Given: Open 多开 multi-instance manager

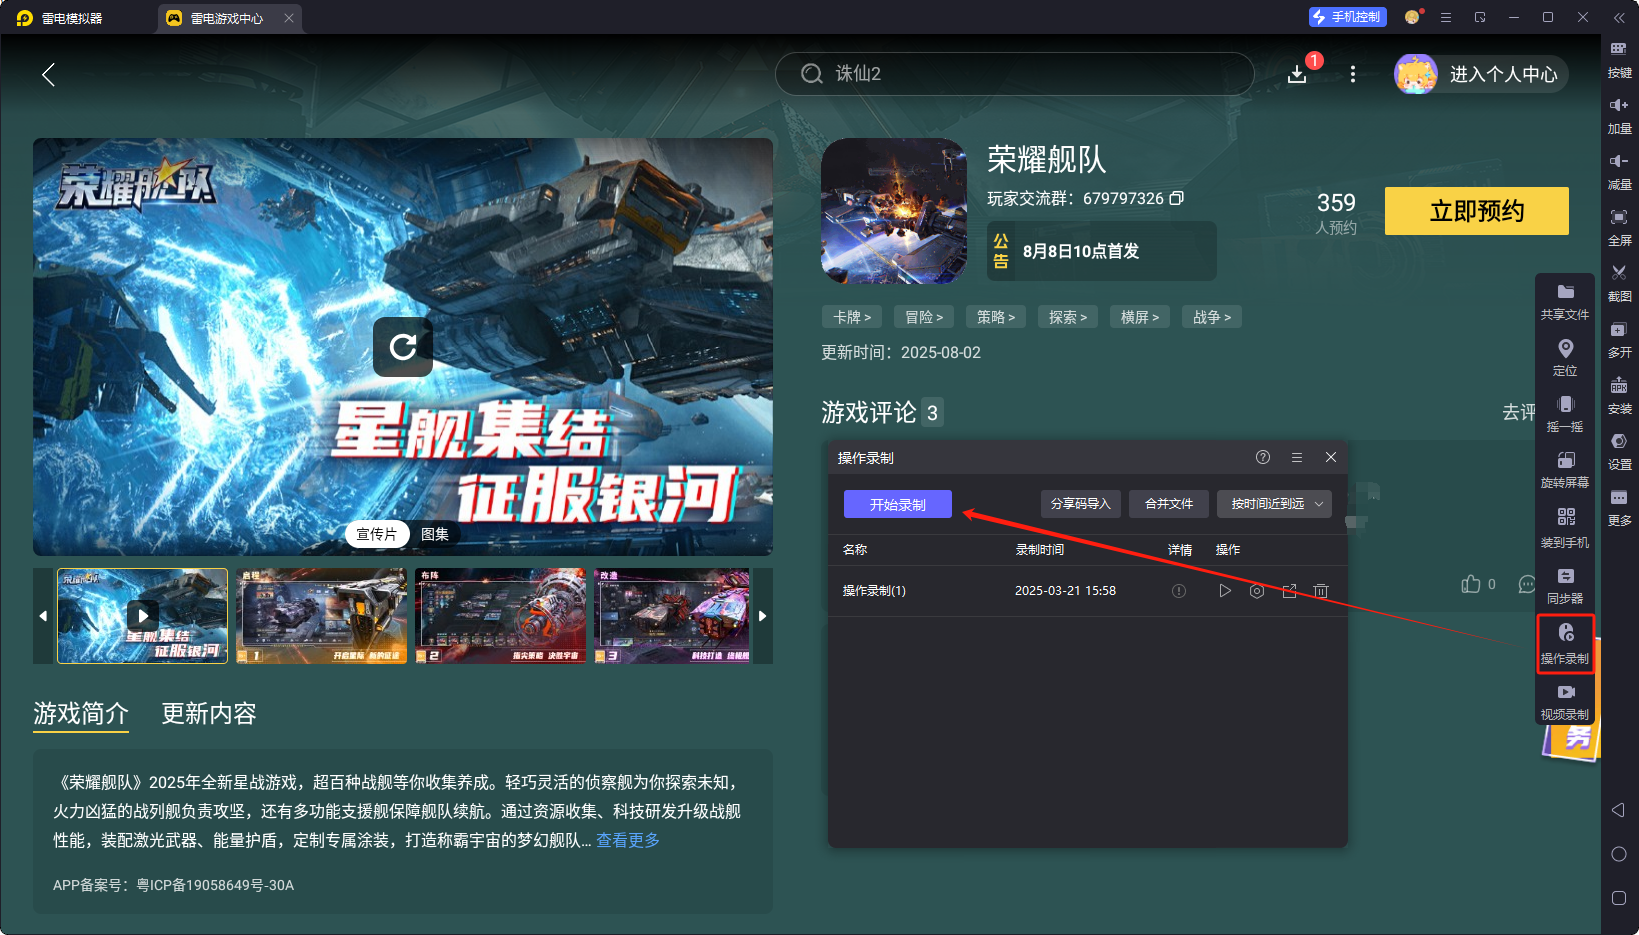Looking at the screenshot, I should [x=1619, y=340].
